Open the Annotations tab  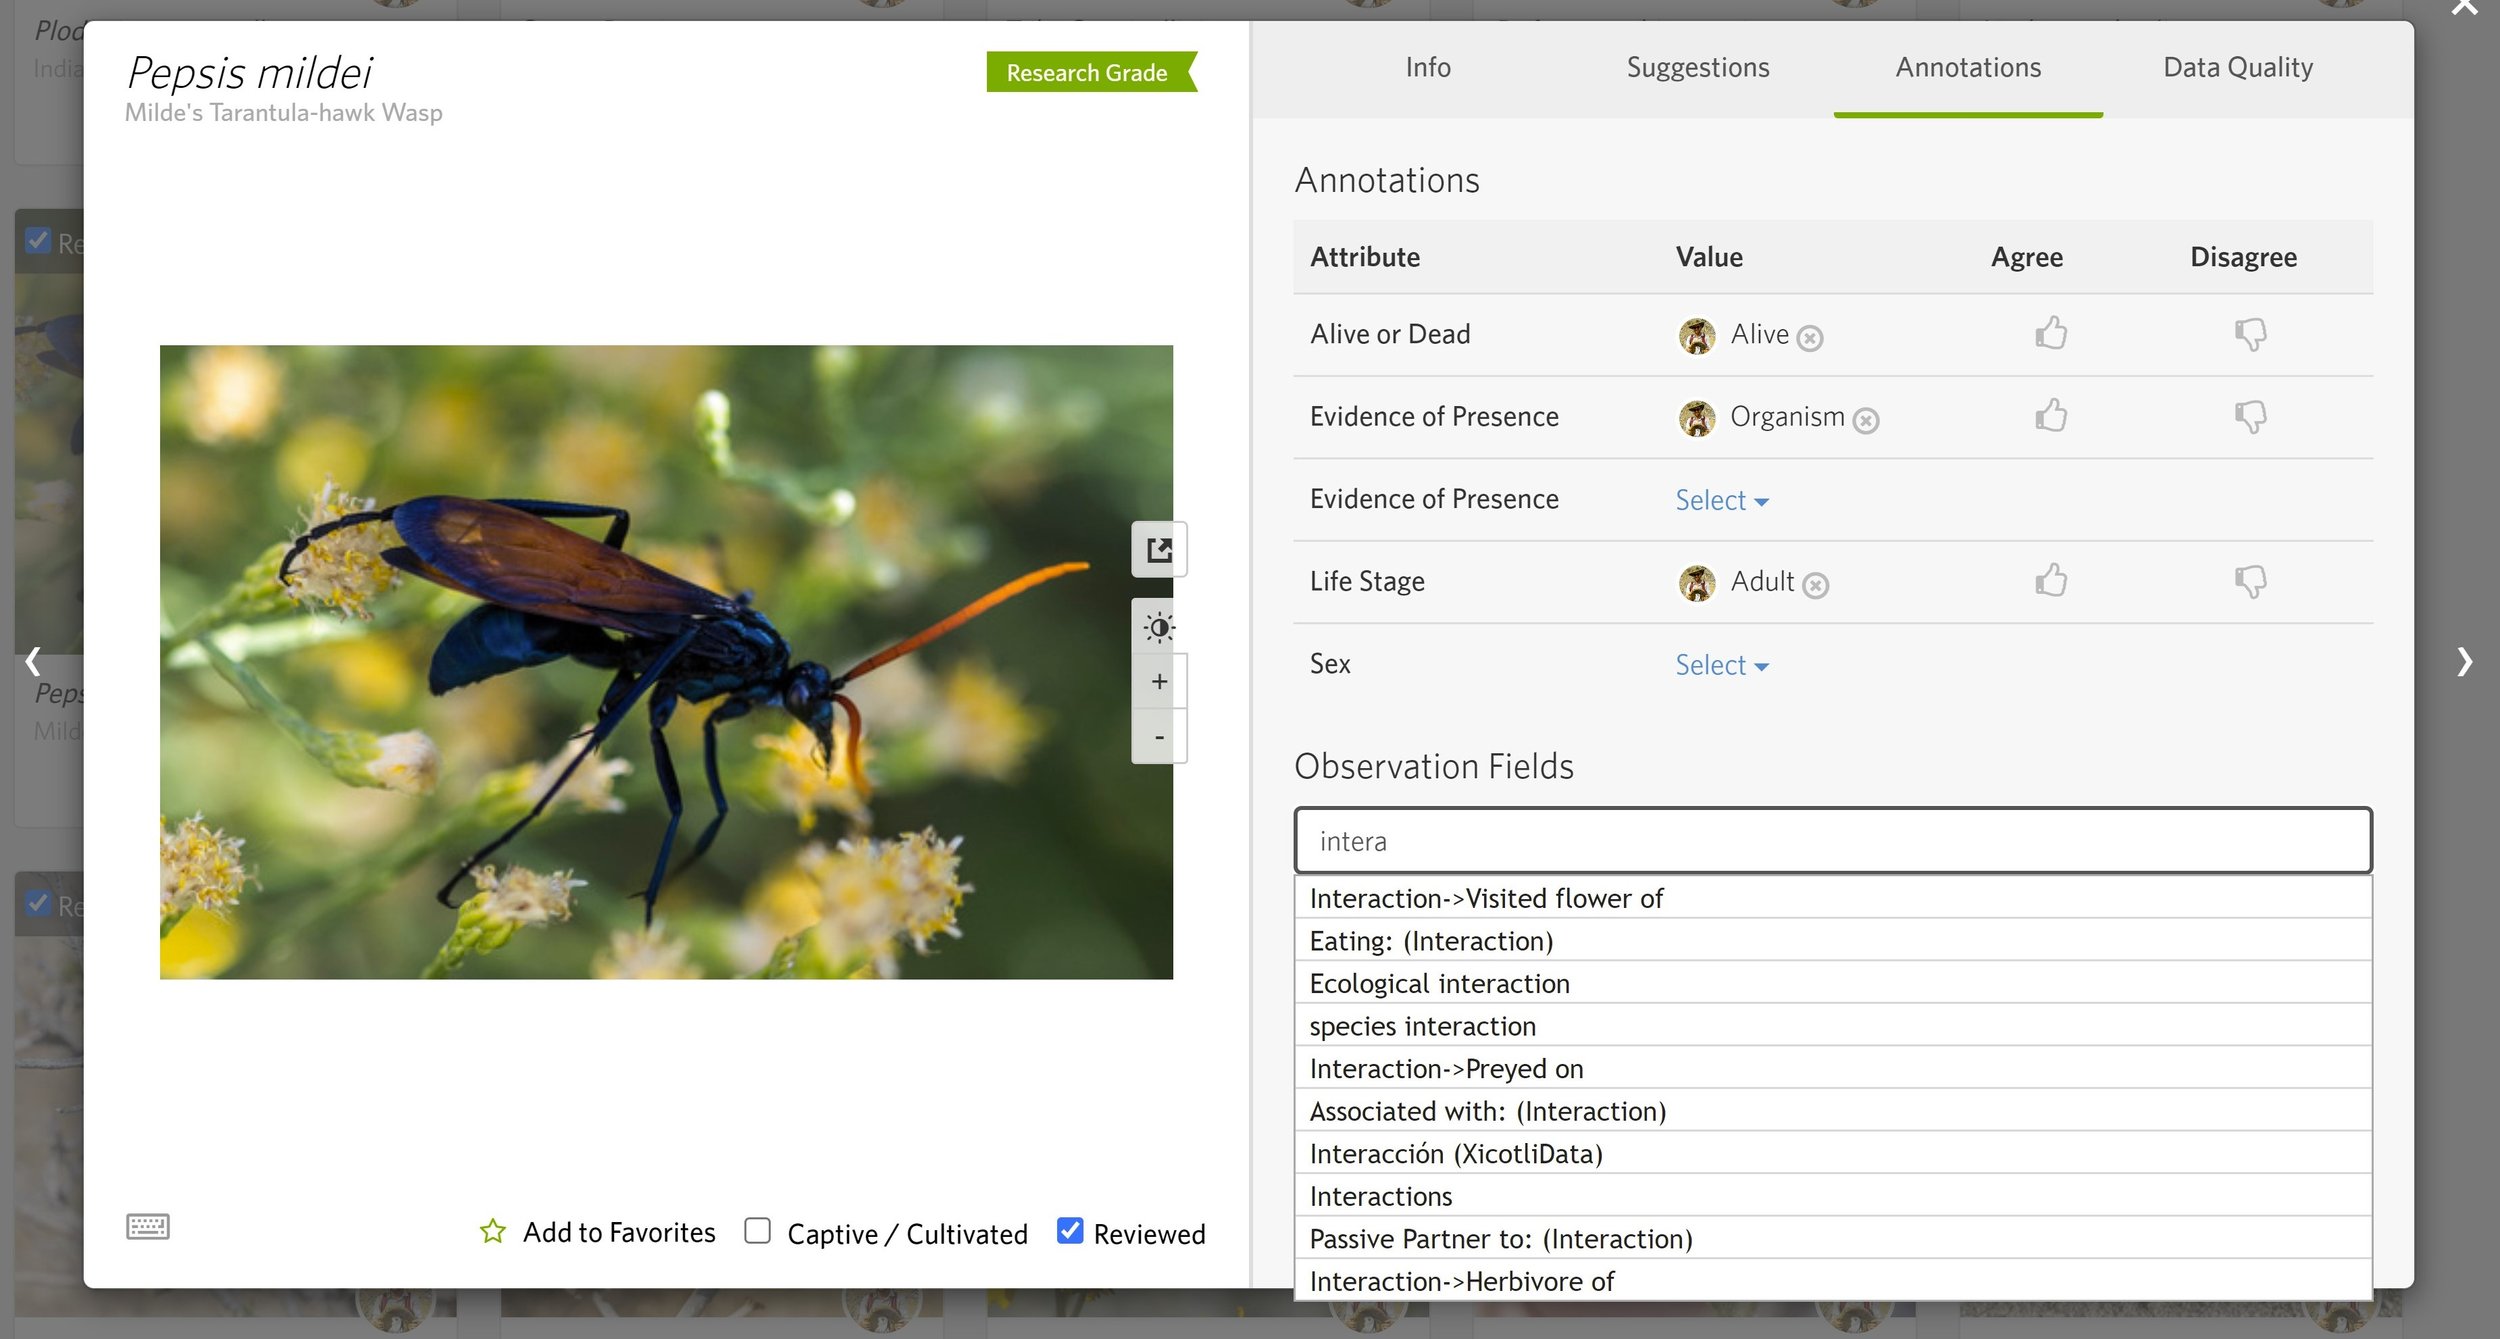tap(1968, 68)
